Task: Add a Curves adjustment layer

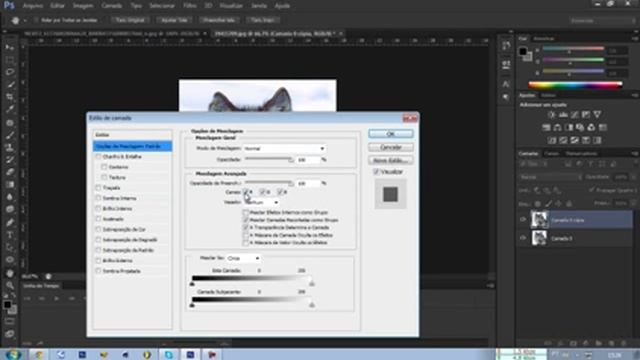Action: click(575, 115)
